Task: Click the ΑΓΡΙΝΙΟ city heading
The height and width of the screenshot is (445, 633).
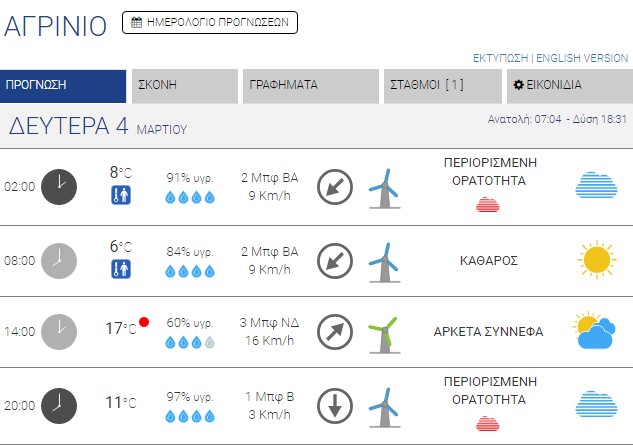Action: click(56, 27)
